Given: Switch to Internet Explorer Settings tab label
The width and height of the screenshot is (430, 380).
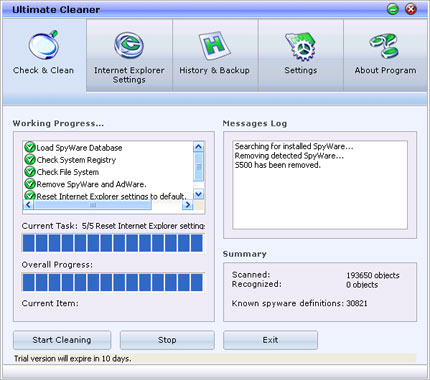Looking at the screenshot, I should (129, 75).
